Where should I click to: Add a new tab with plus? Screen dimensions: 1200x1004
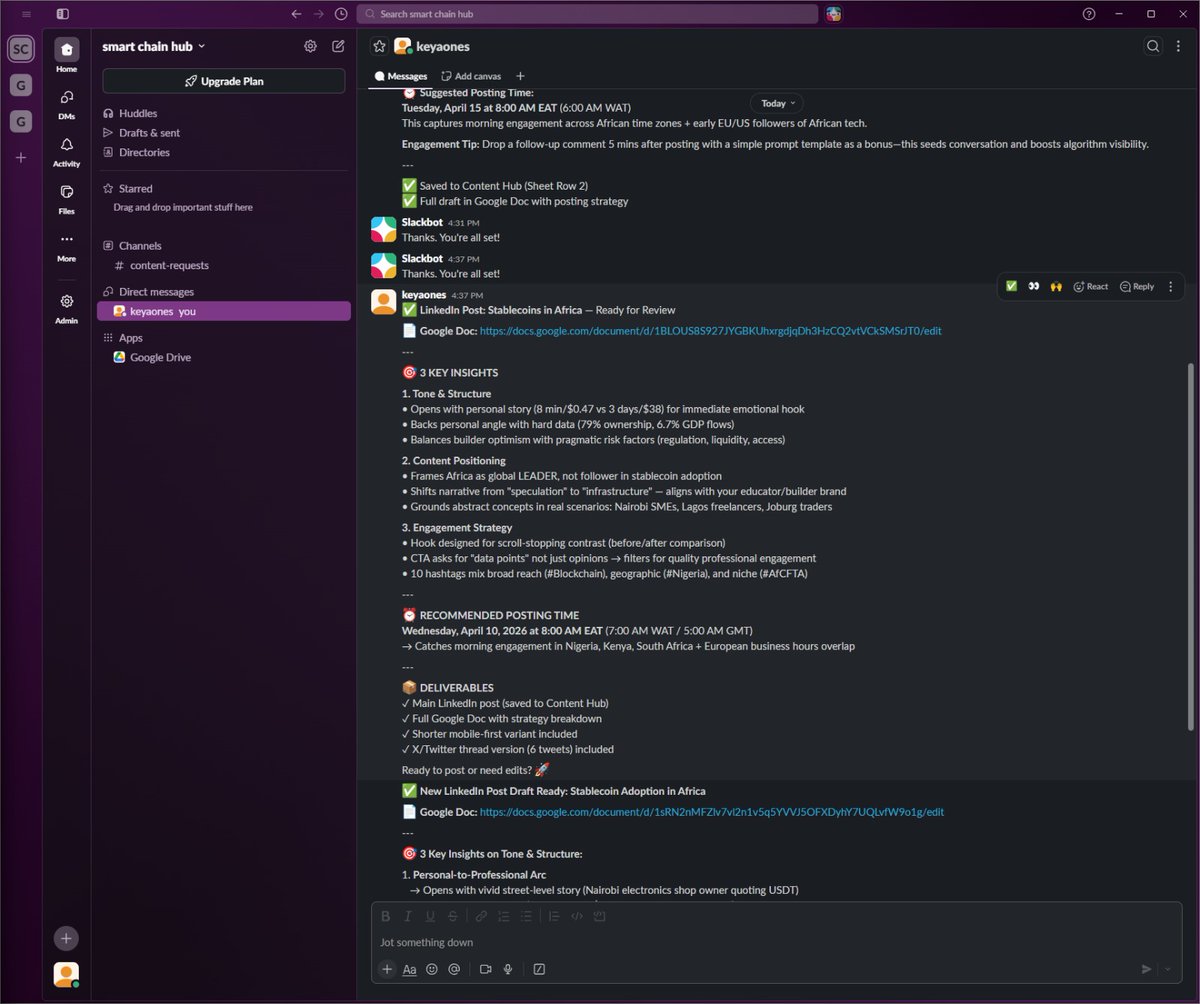point(520,76)
